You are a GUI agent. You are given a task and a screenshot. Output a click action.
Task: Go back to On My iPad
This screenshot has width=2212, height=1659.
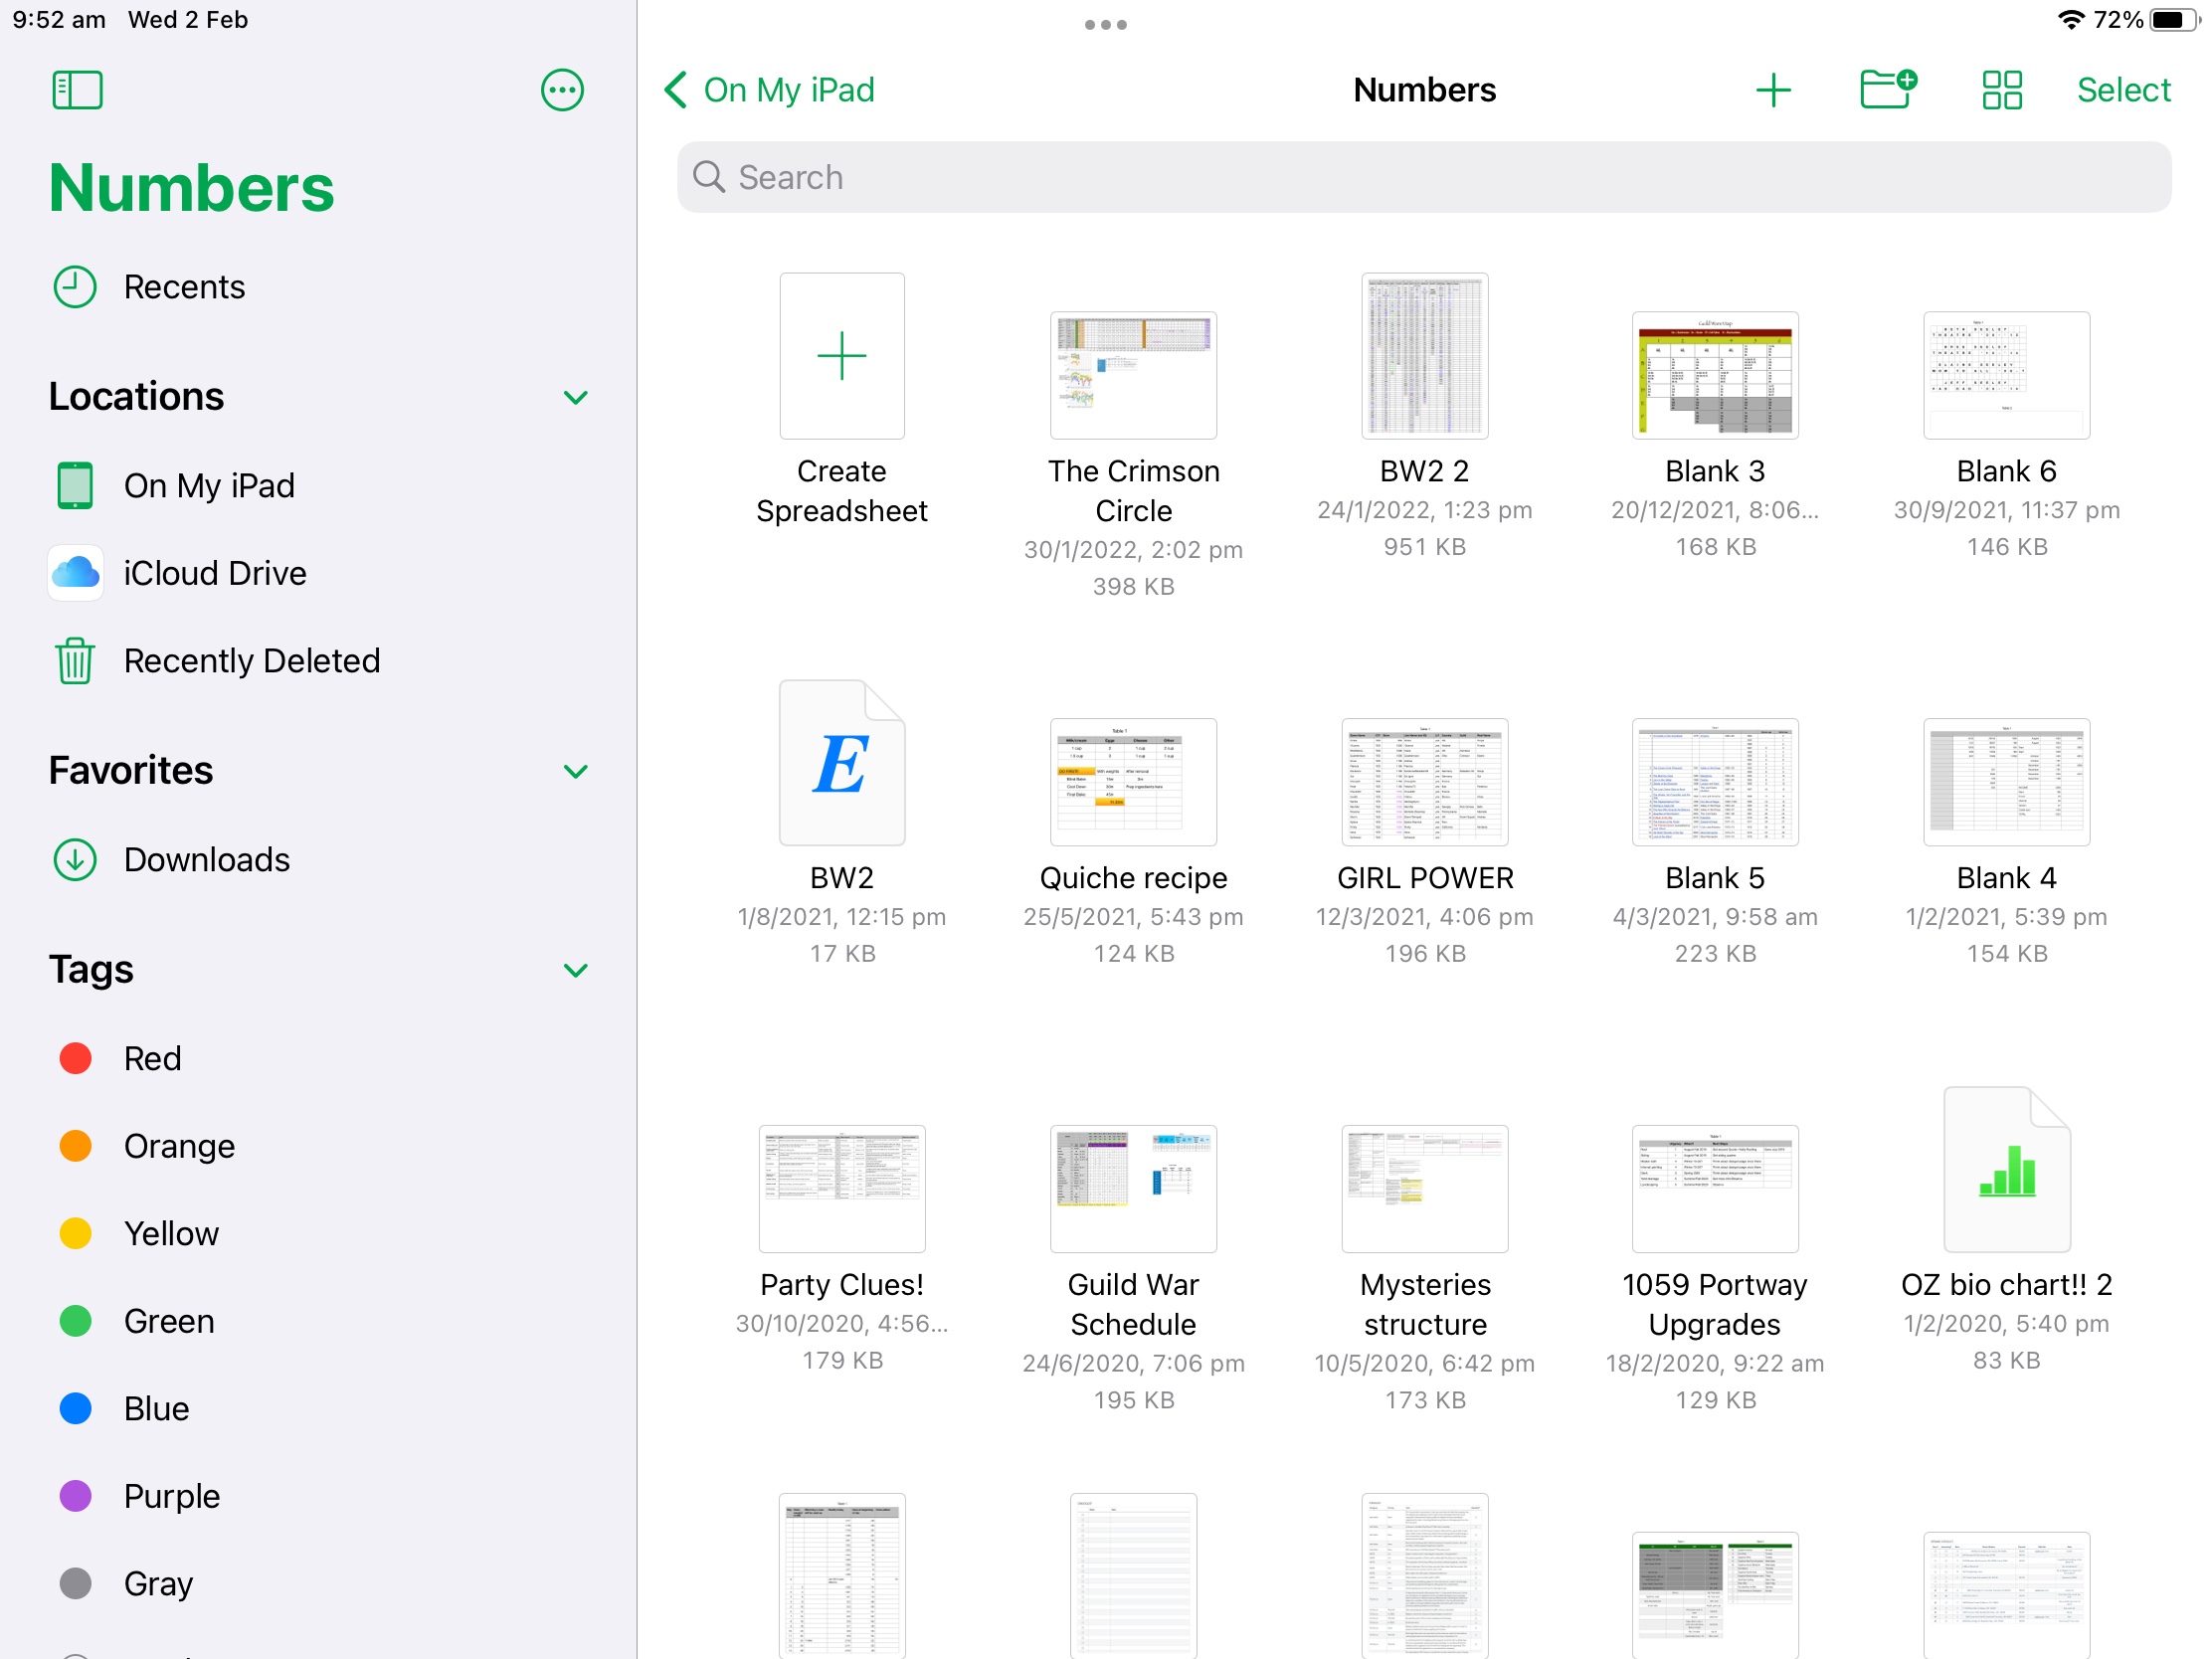[770, 90]
